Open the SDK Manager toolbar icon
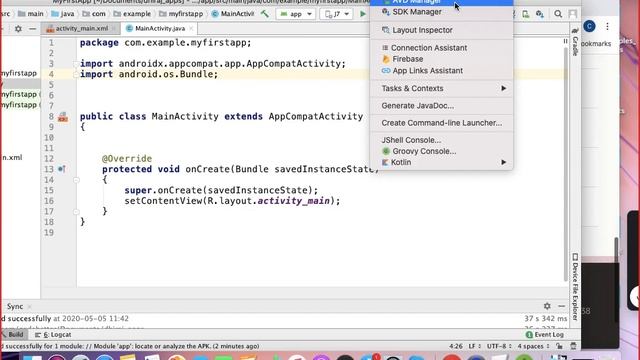 [x=540, y=14]
